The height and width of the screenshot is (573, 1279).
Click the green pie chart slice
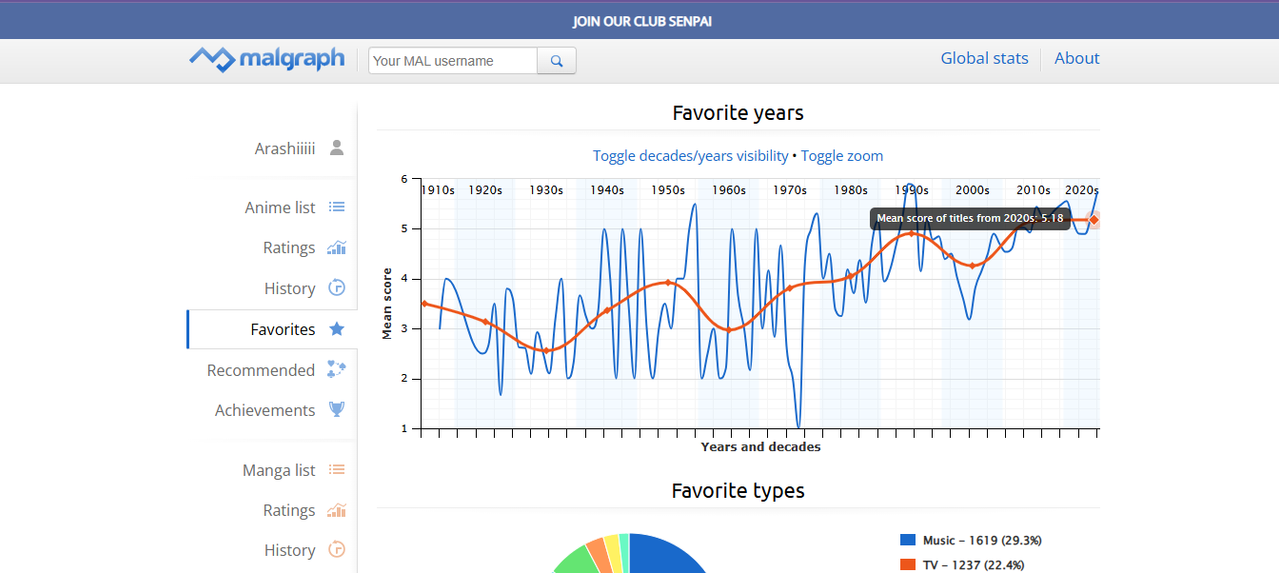coord(575,561)
